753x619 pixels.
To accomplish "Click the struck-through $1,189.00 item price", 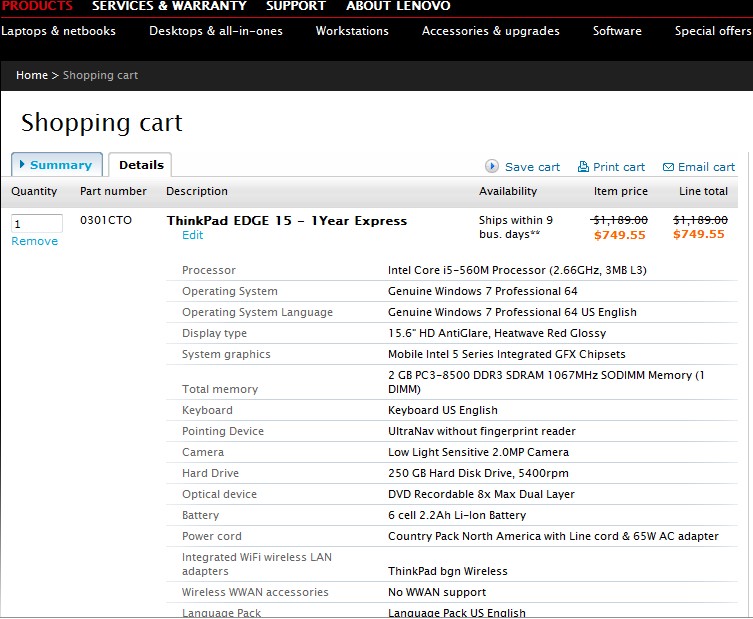I will [x=619, y=220].
